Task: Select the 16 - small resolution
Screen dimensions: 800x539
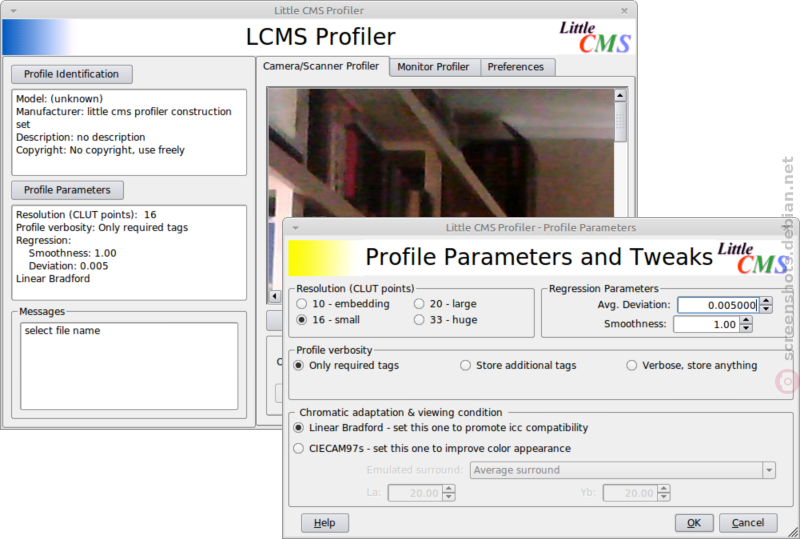Action: [x=328, y=320]
